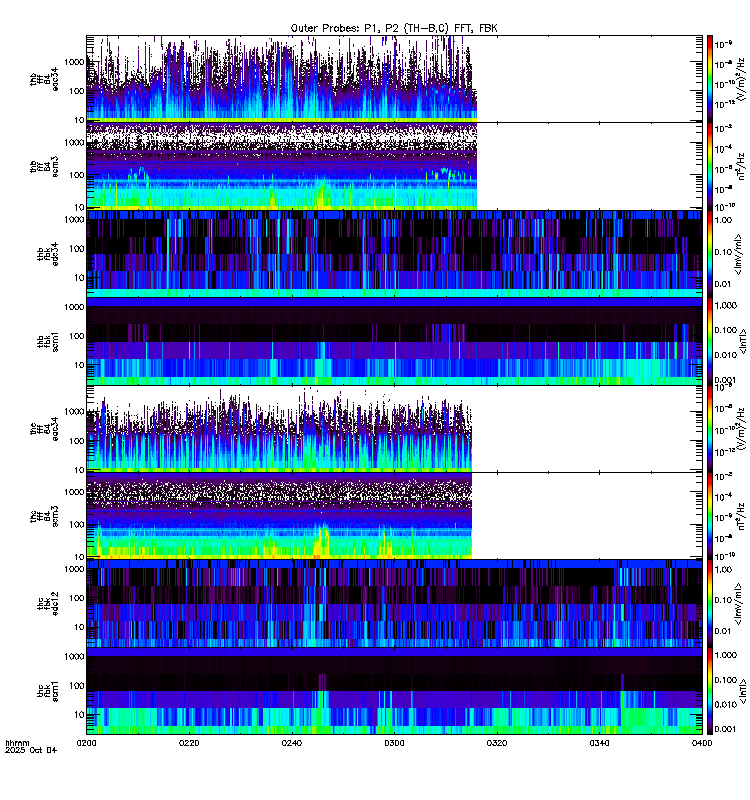This screenshot has height=800, width=750.
Task: Click inside the thc fbk scm1 filterbank panel
Action: point(394,691)
